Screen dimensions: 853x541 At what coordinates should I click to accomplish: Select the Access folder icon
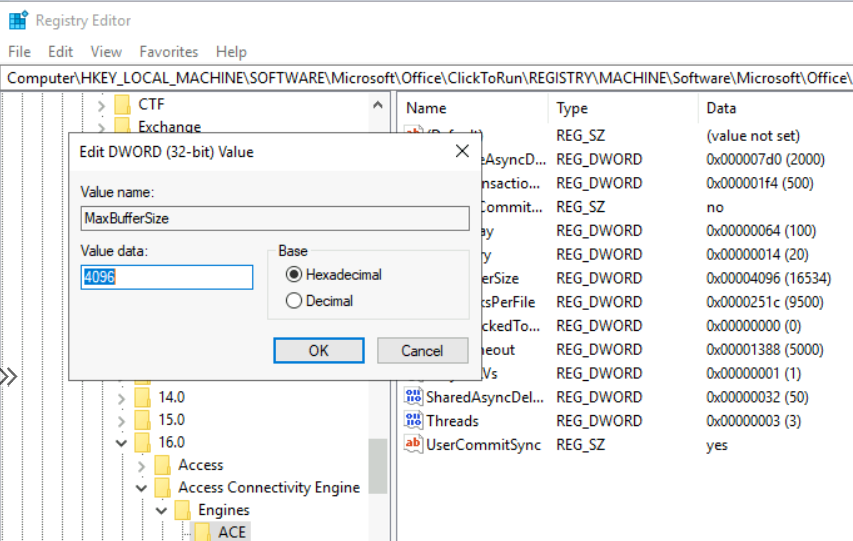pos(163,465)
